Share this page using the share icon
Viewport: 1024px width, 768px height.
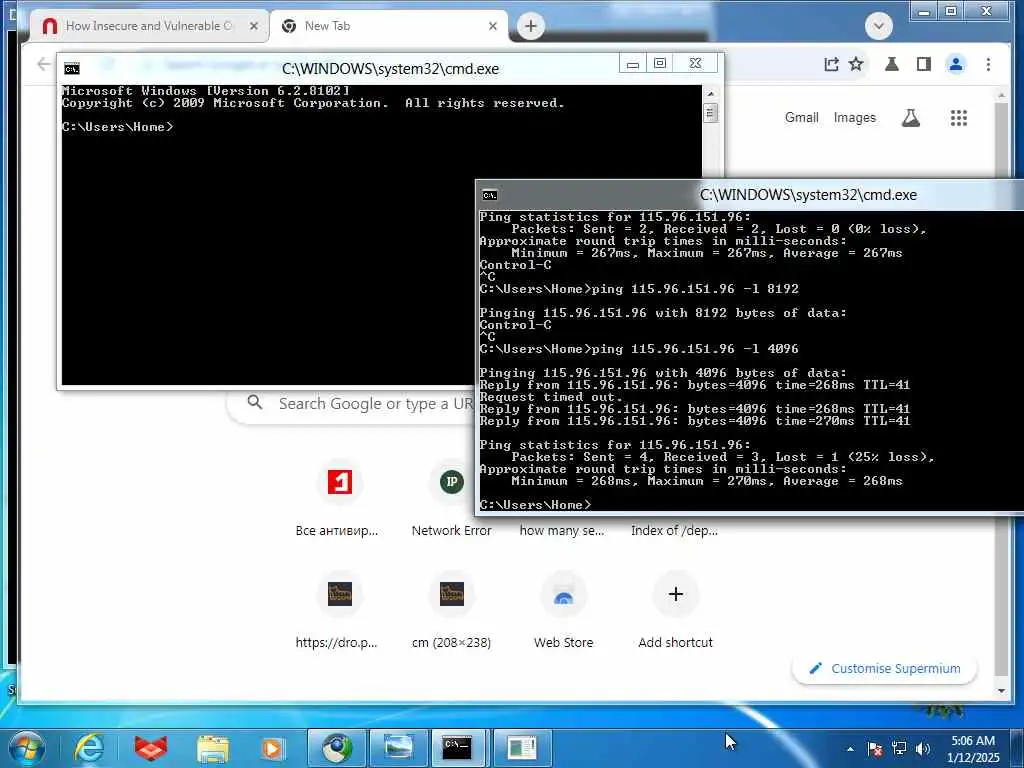pyautogui.click(x=831, y=64)
